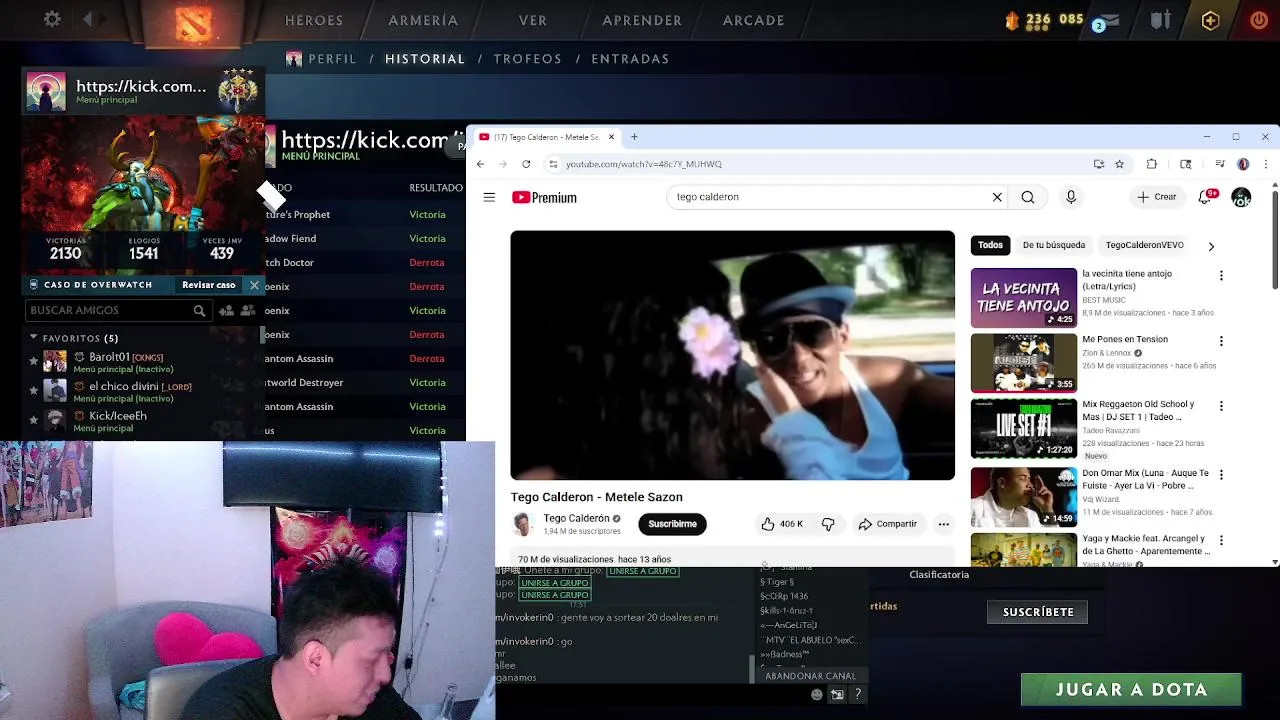This screenshot has height=720, width=1280.
Task: Click the orange shards gem icon
Action: point(1012,19)
